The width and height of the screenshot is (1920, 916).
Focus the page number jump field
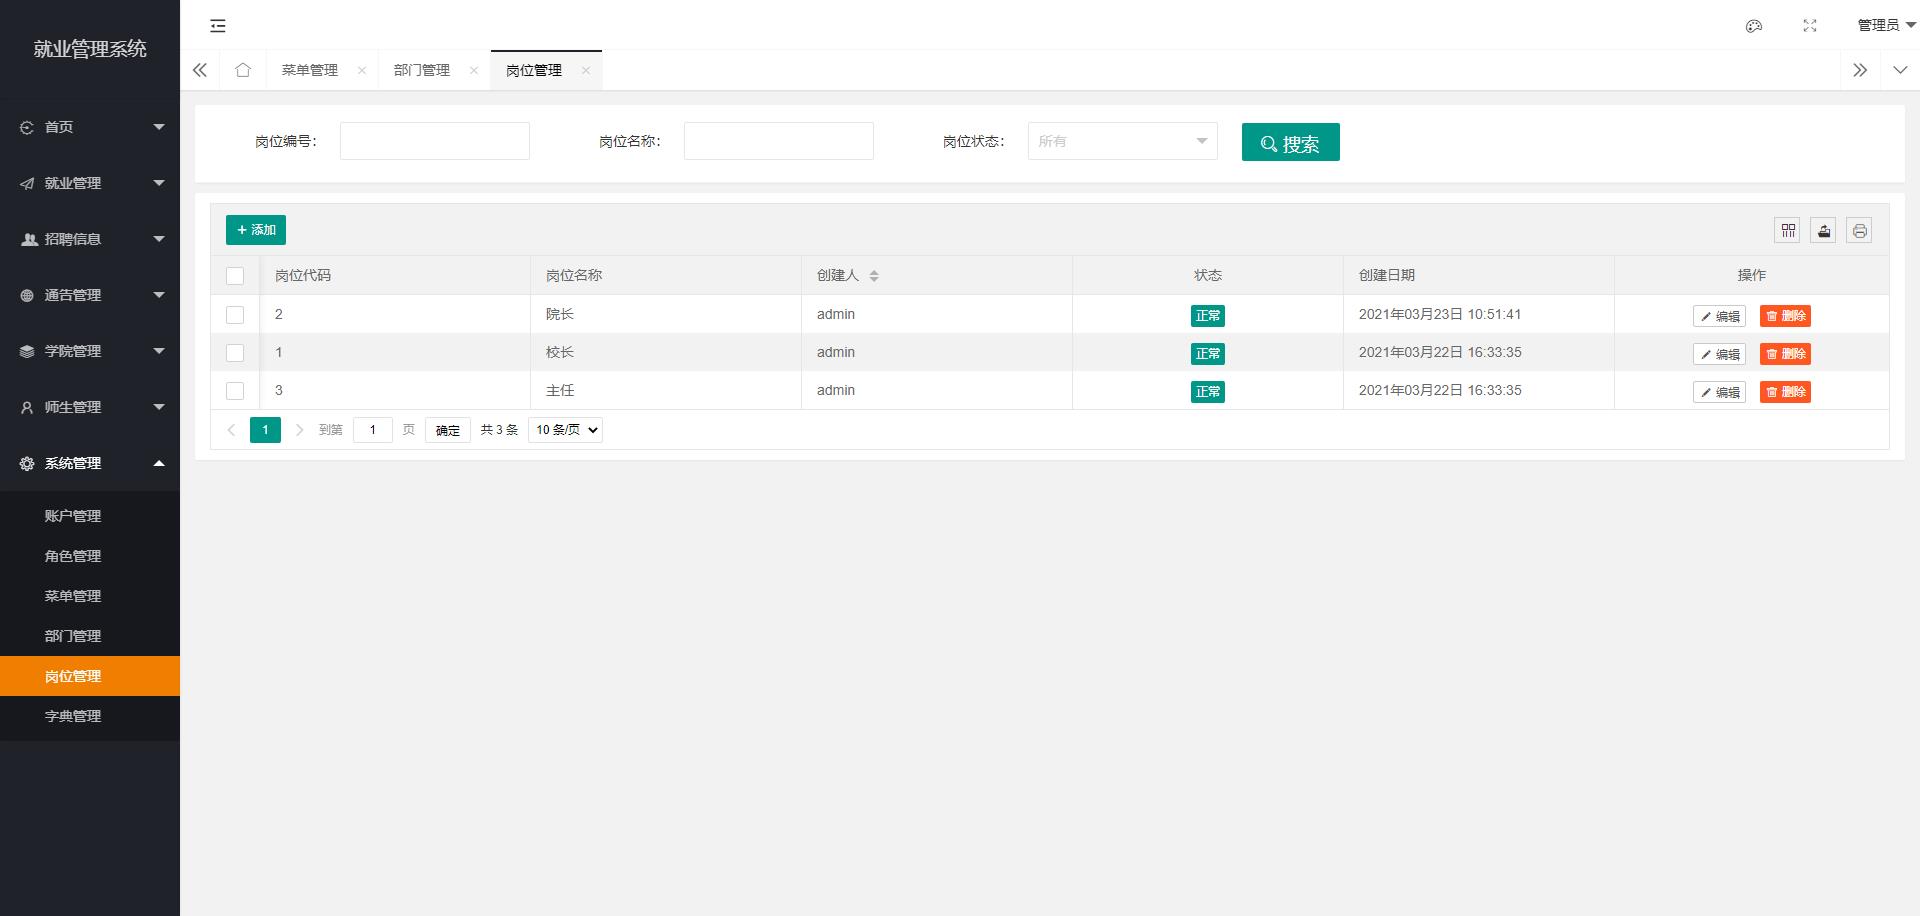373,430
